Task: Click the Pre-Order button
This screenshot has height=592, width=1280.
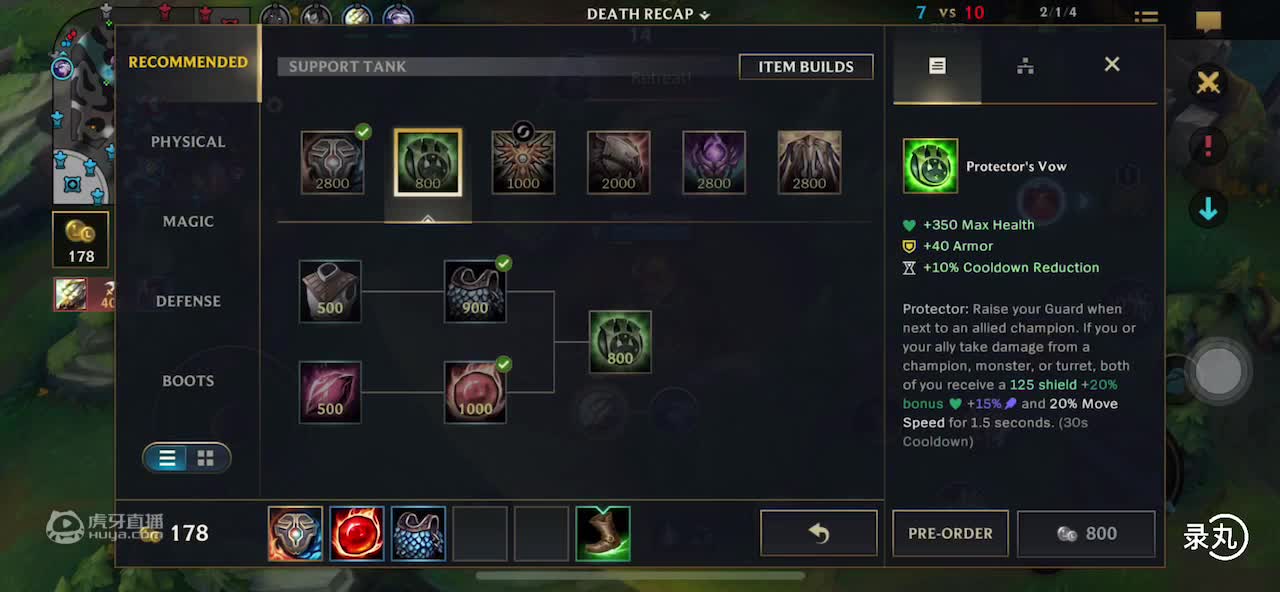Action: [x=950, y=534]
